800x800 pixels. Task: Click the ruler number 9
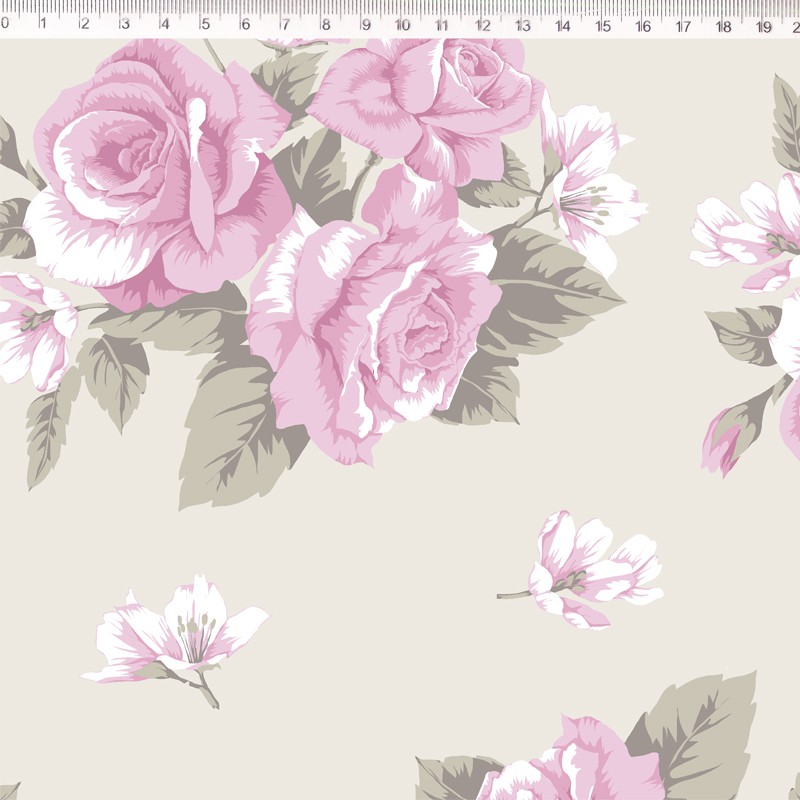click(366, 24)
